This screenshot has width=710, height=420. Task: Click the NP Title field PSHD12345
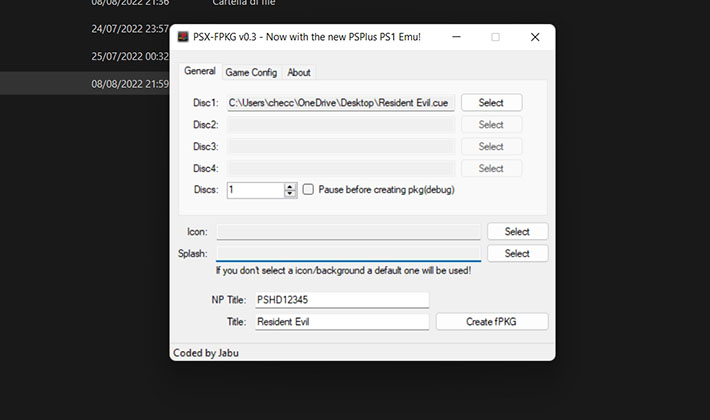(342, 300)
